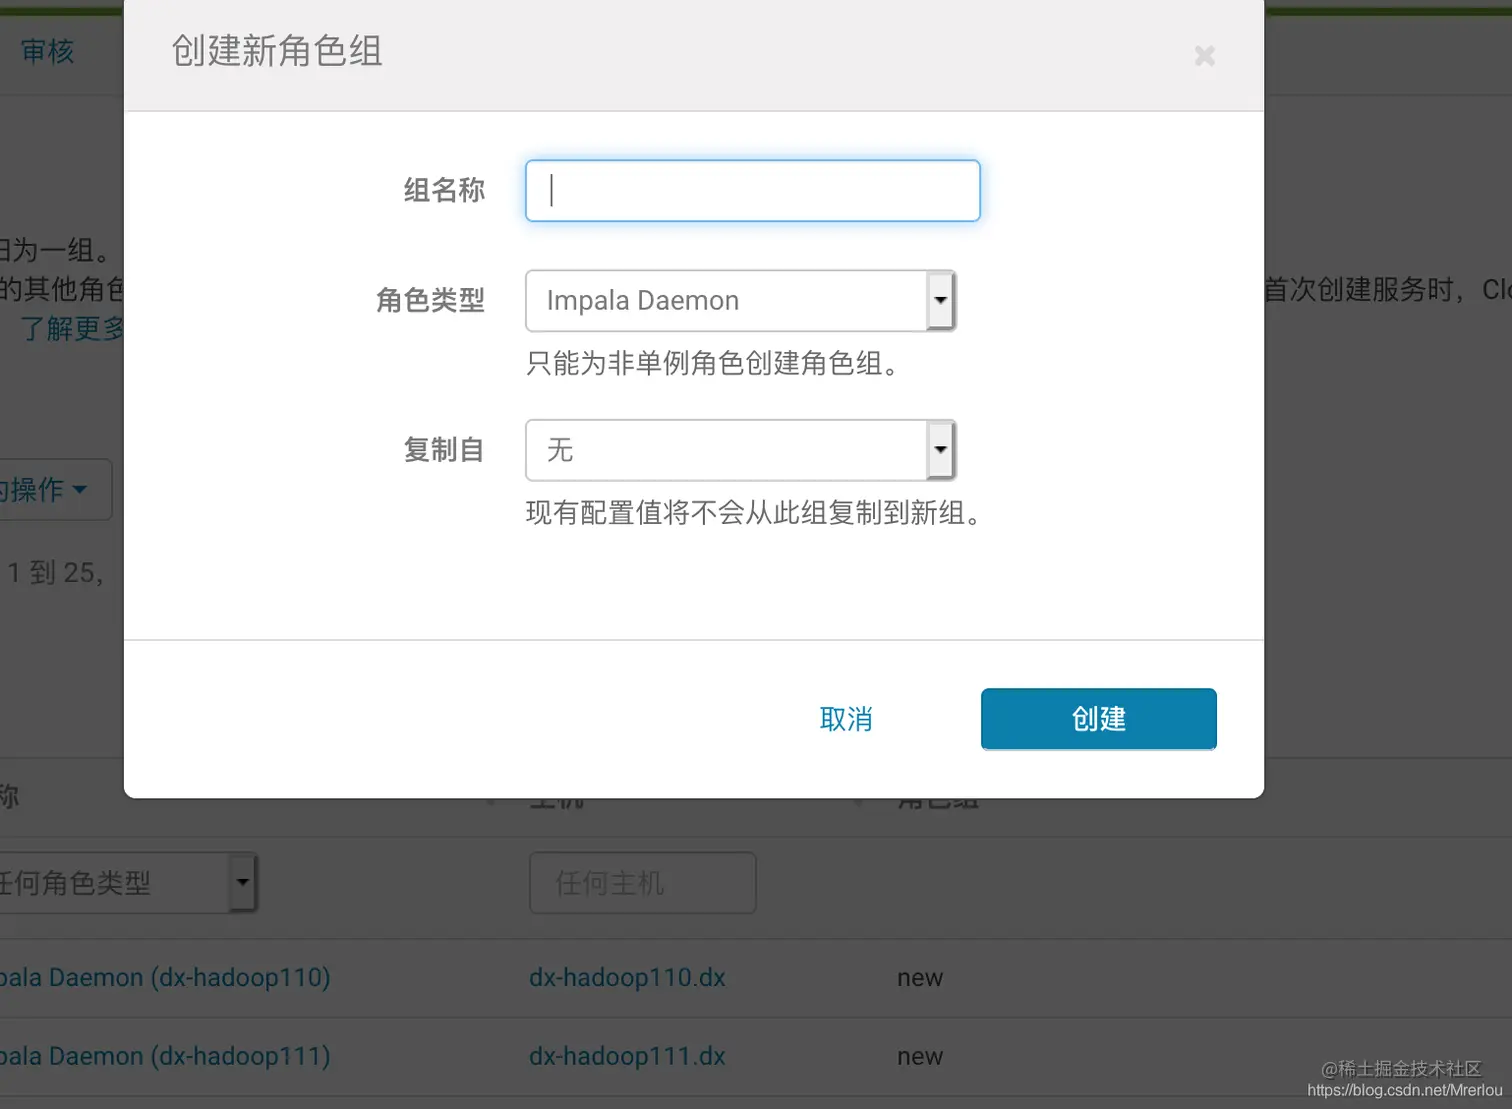Open host link dx-hadoop111.dx

click(627, 1057)
